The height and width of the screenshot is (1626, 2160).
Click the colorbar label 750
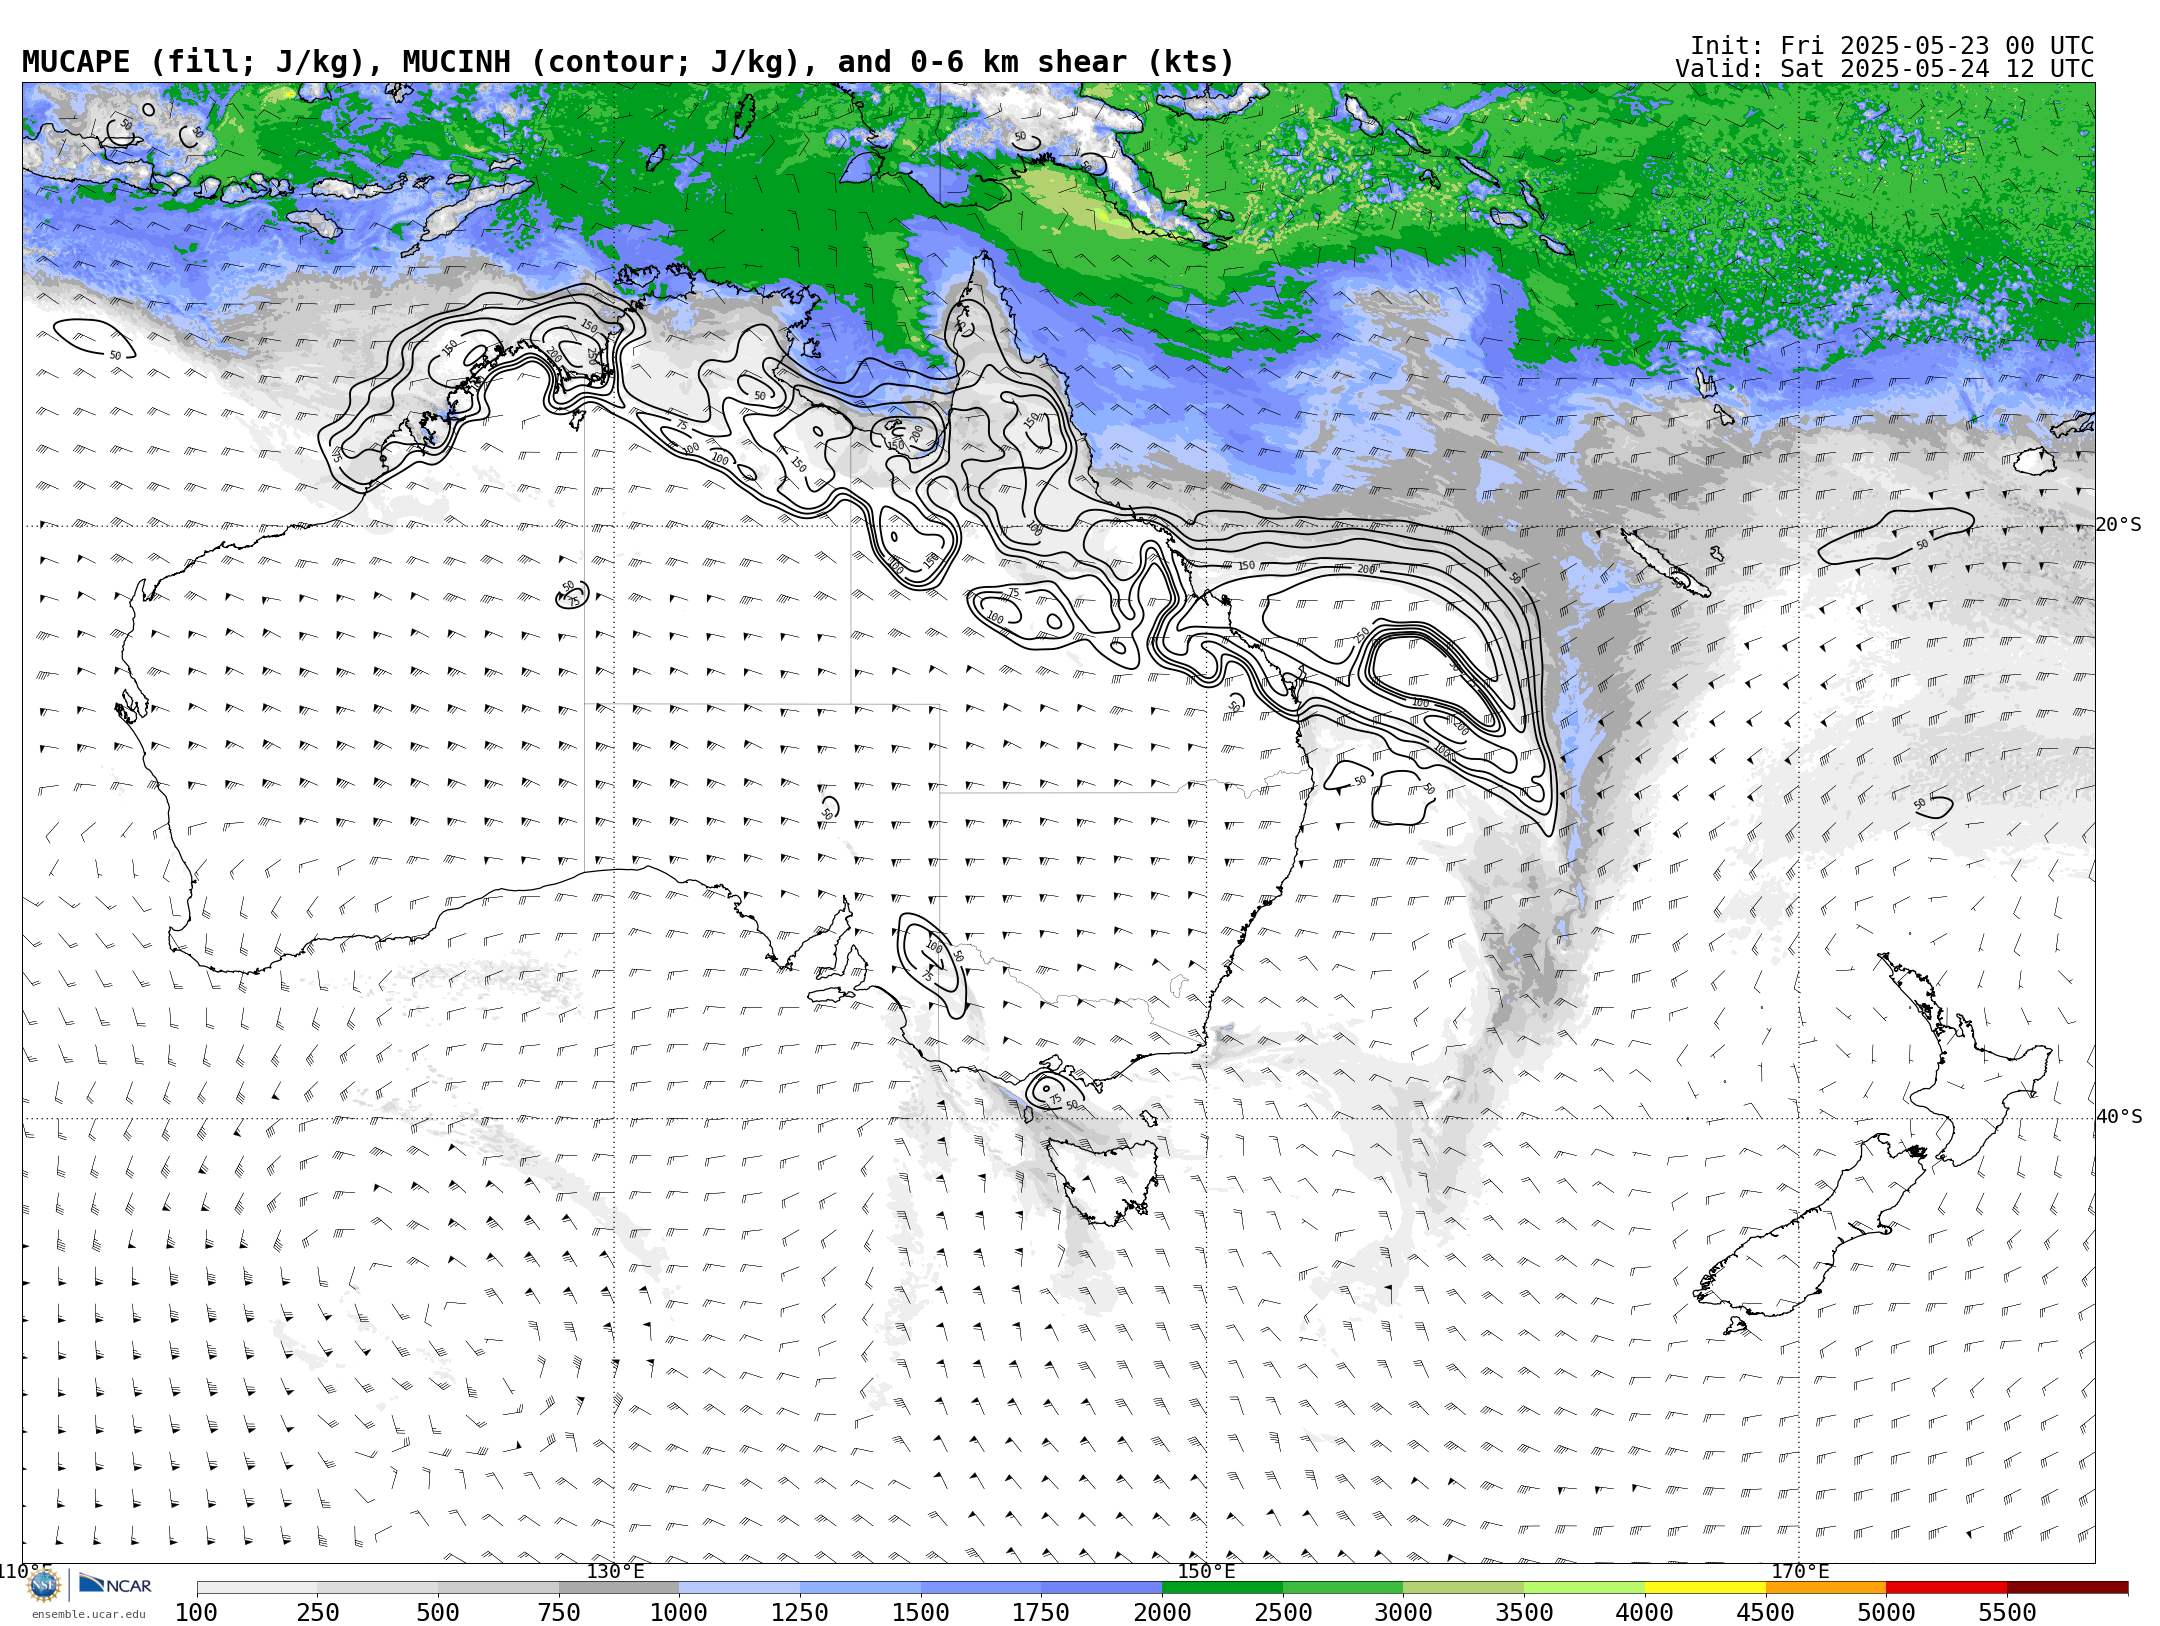point(559,1613)
